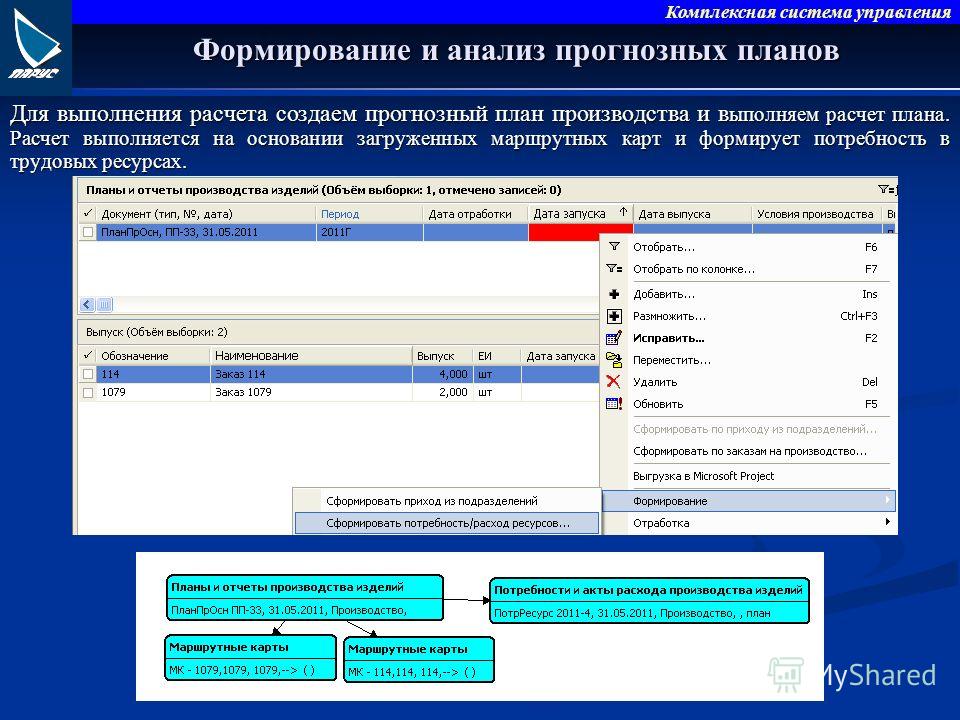Choose Удалить from the context menu
Screen dimensions: 960x720
coord(749,382)
